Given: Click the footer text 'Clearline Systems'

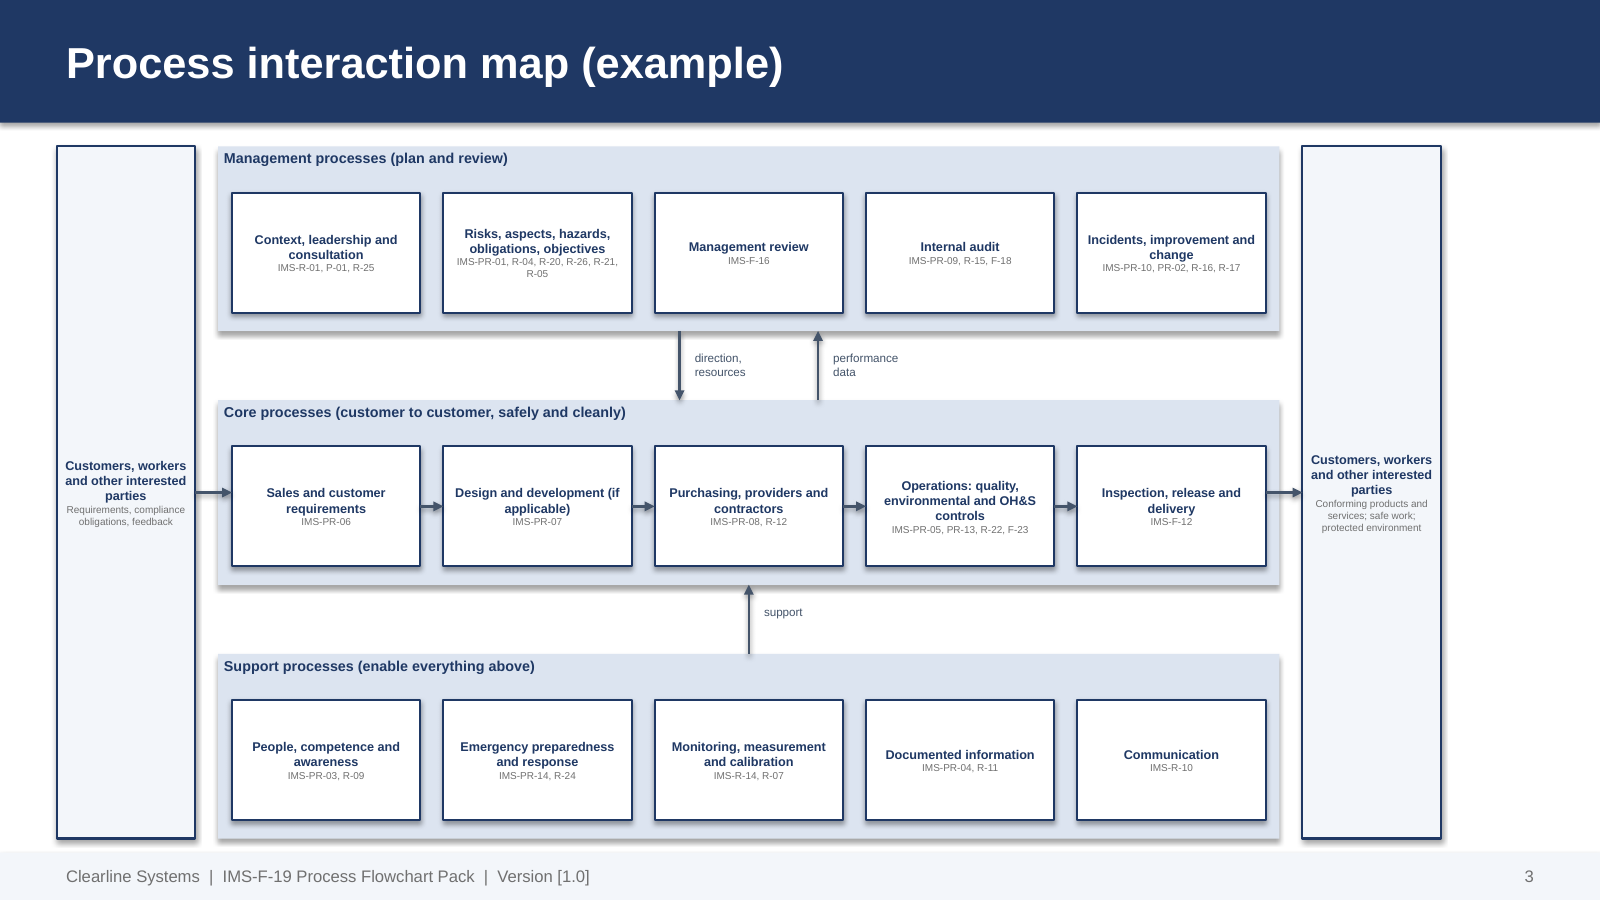Looking at the screenshot, I should tap(133, 877).
